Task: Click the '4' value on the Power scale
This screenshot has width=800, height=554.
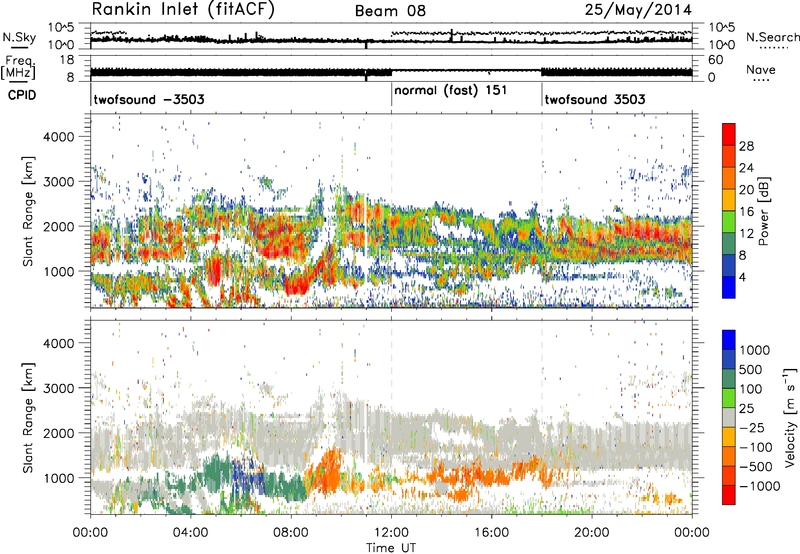Action: (743, 277)
